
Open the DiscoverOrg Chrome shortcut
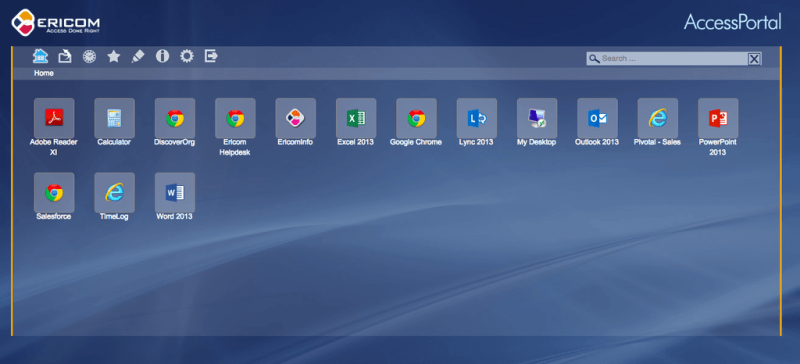click(175, 118)
